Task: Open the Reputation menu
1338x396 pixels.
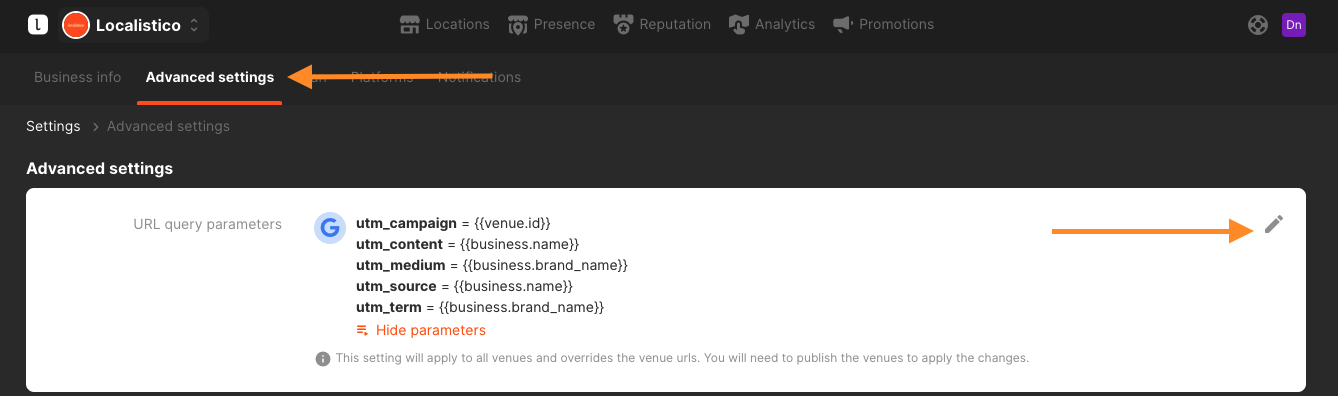Action: point(662,24)
